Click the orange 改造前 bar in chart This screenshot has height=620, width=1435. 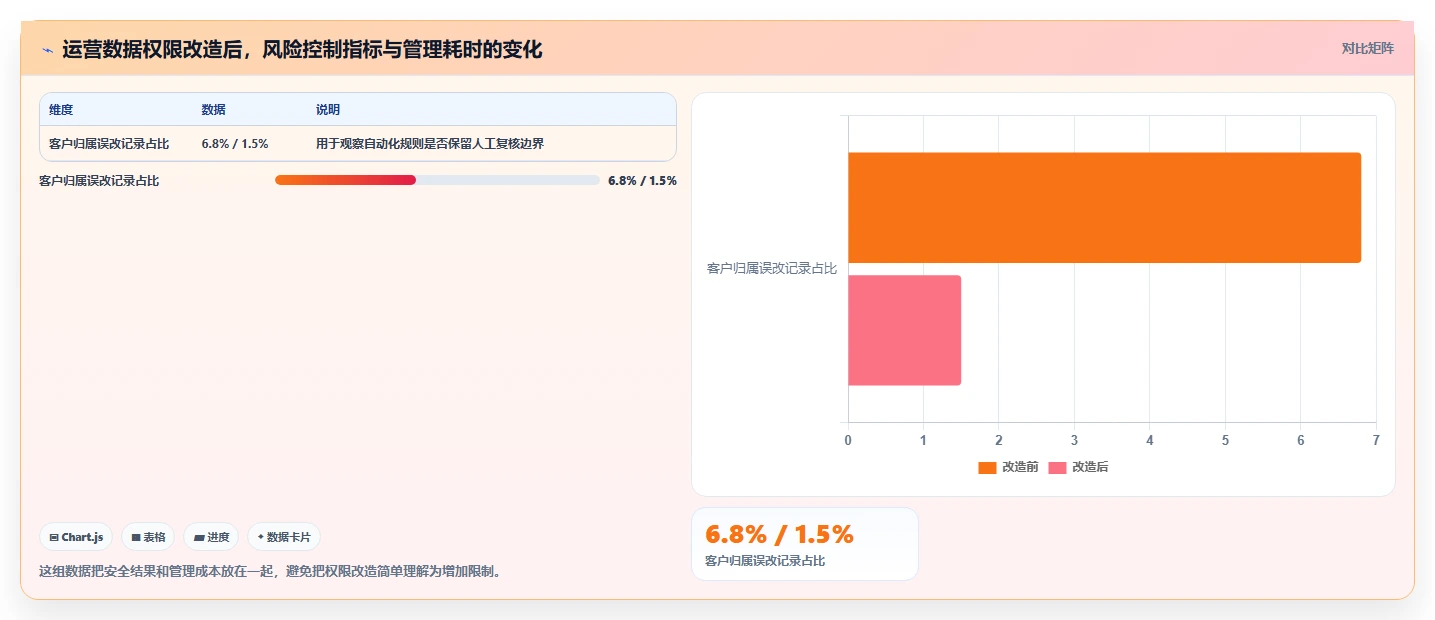[1104, 207]
